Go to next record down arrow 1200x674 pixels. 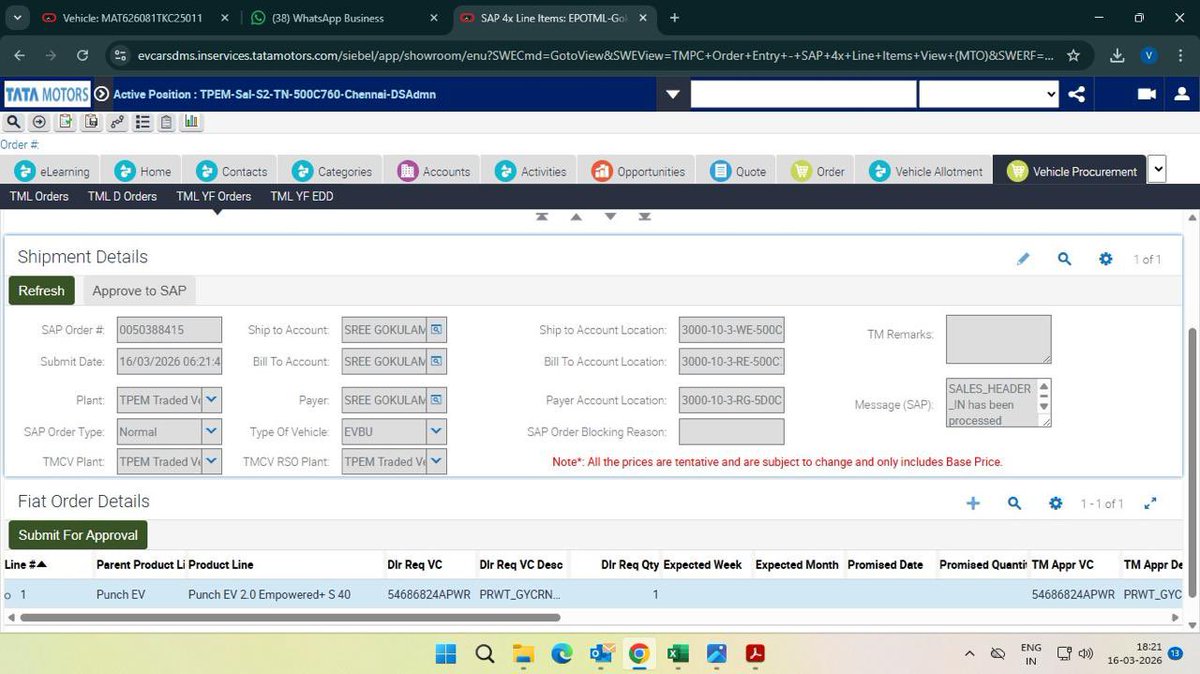610,216
